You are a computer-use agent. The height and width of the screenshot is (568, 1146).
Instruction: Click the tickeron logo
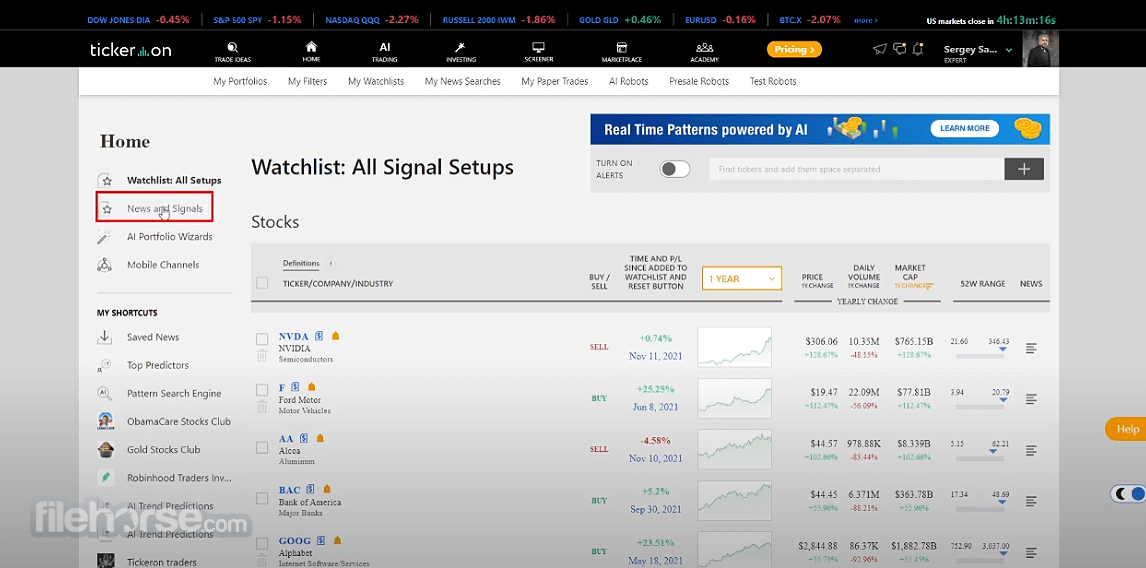coord(130,50)
